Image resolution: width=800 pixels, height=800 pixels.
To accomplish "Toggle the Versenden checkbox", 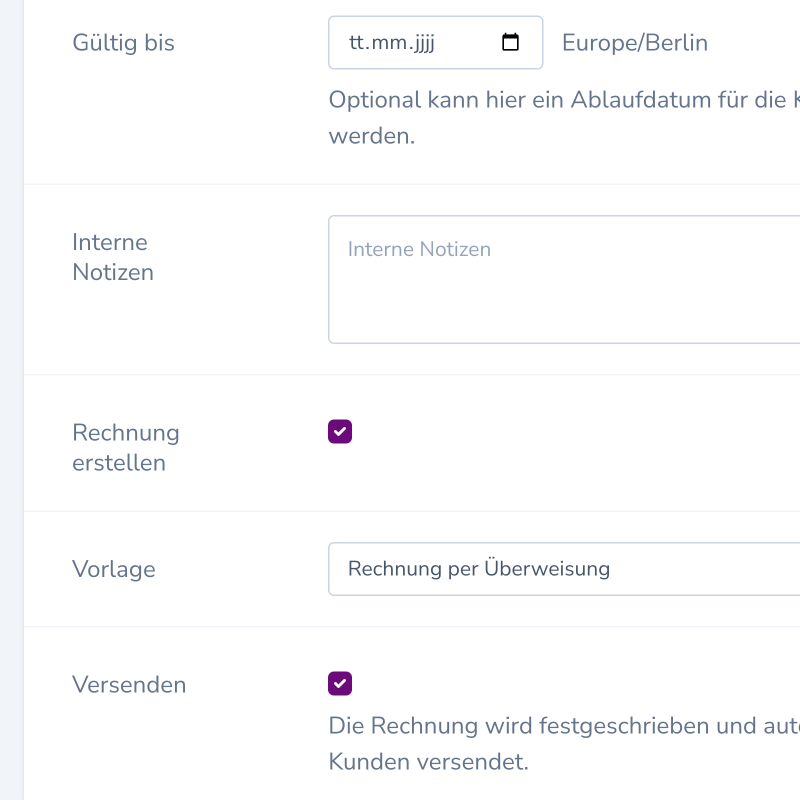I will tap(340, 684).
